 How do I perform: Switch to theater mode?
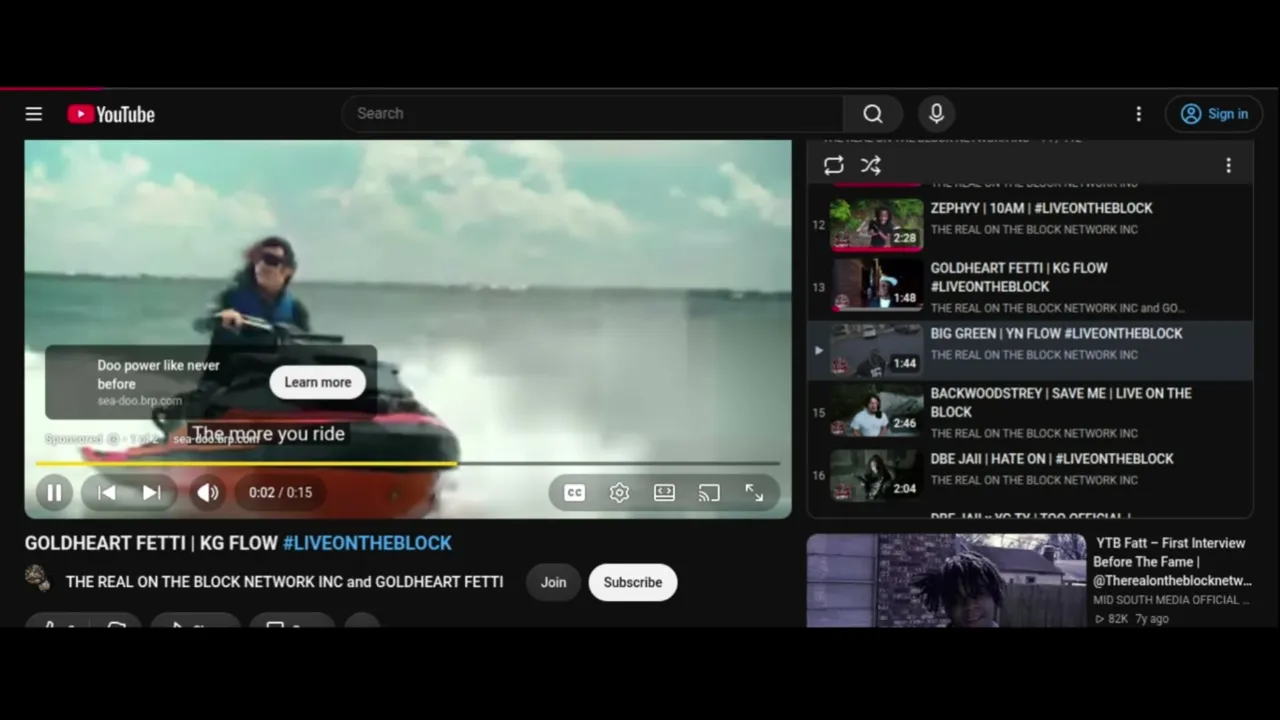click(x=664, y=492)
